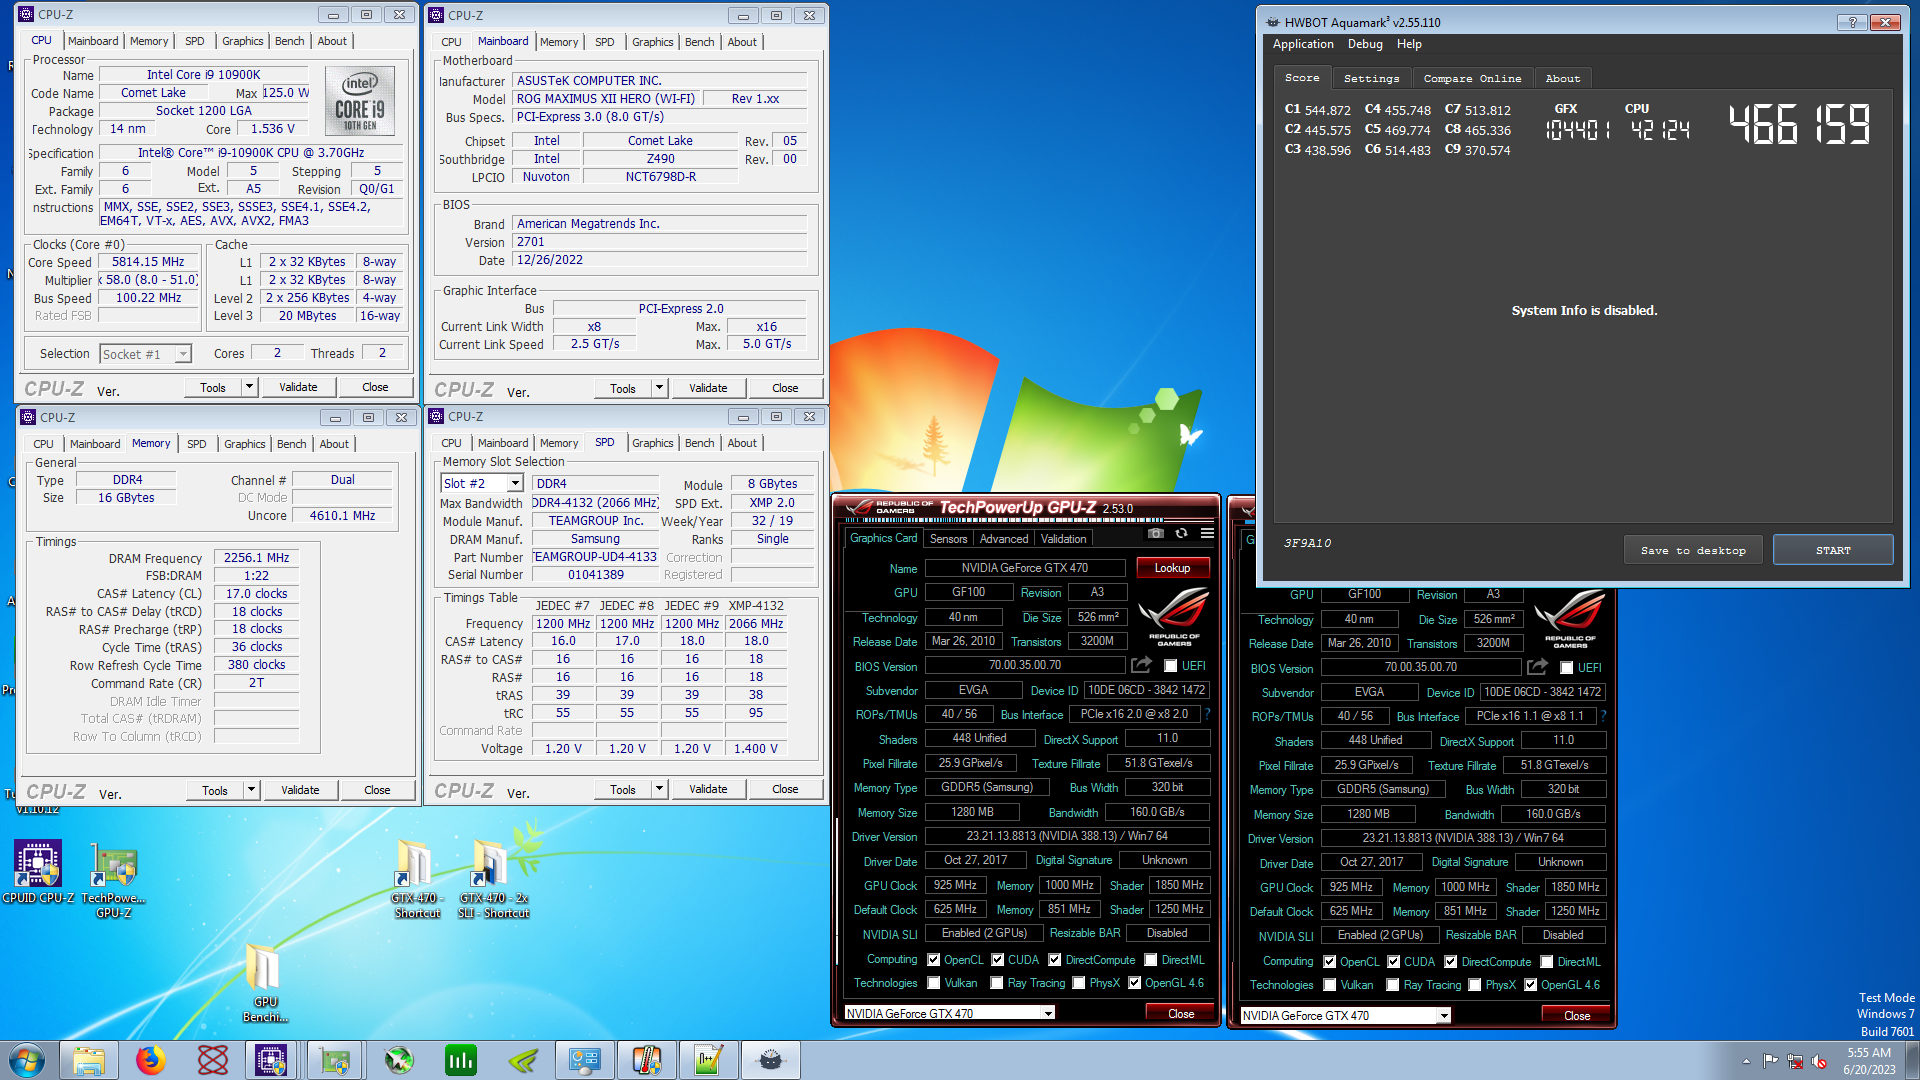Take a GPU-Z screenshot with camera icon
The image size is (1920, 1080).
(1156, 534)
